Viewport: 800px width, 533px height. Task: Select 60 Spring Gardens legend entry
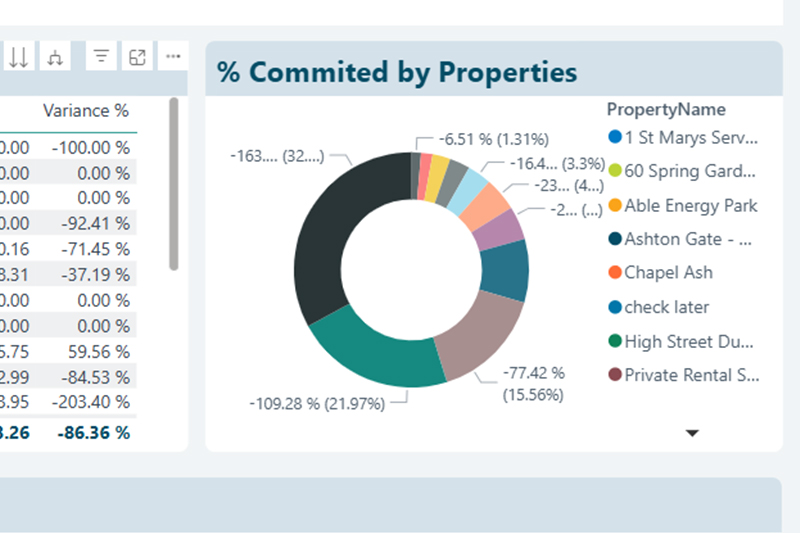click(x=690, y=171)
